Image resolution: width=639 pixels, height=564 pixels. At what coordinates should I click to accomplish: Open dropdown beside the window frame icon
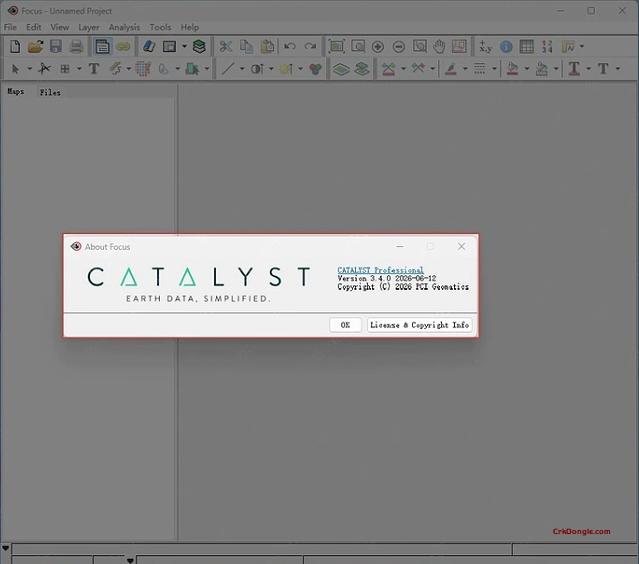[184, 46]
